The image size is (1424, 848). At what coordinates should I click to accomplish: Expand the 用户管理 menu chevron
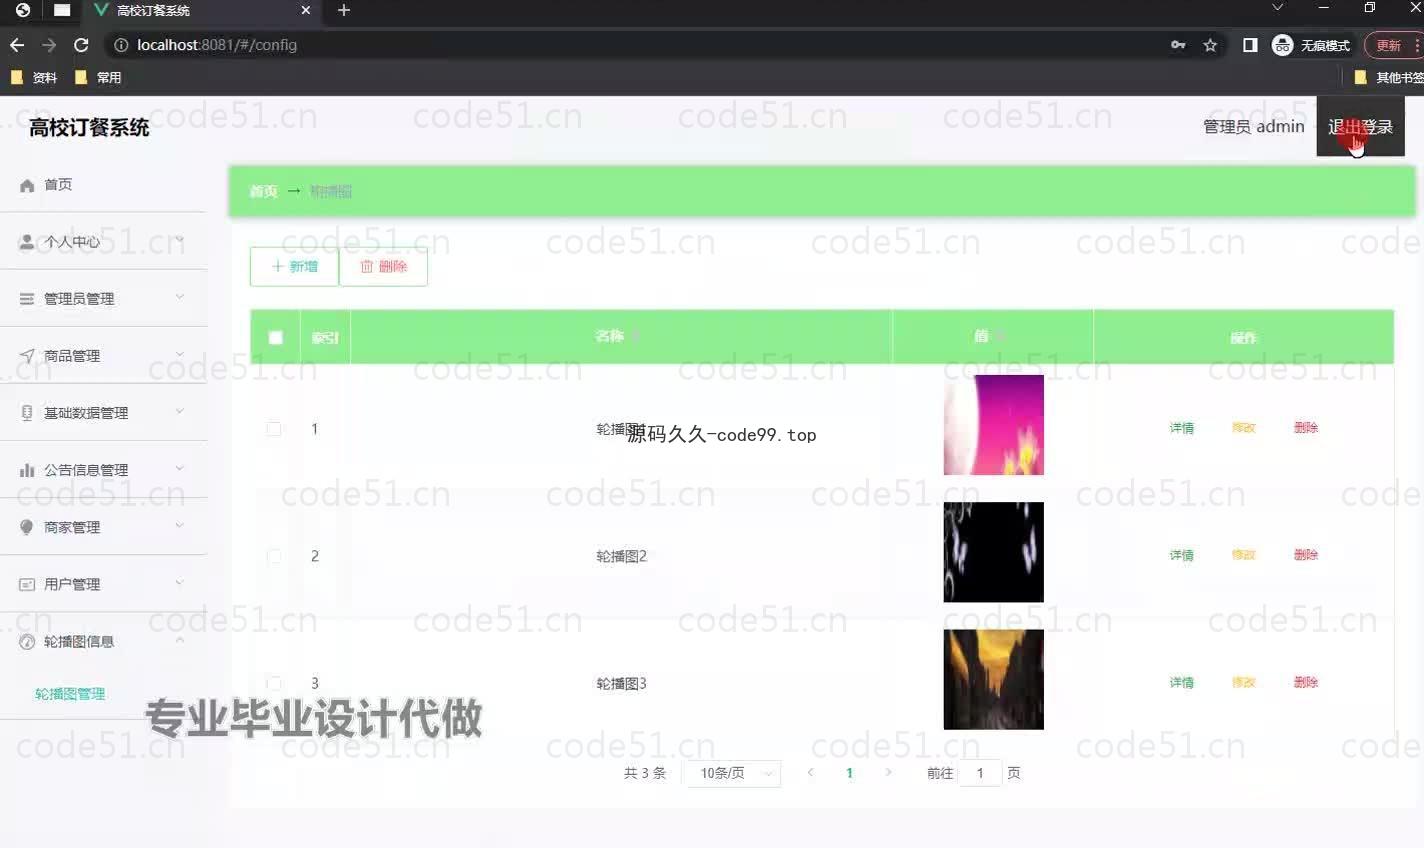pos(180,582)
